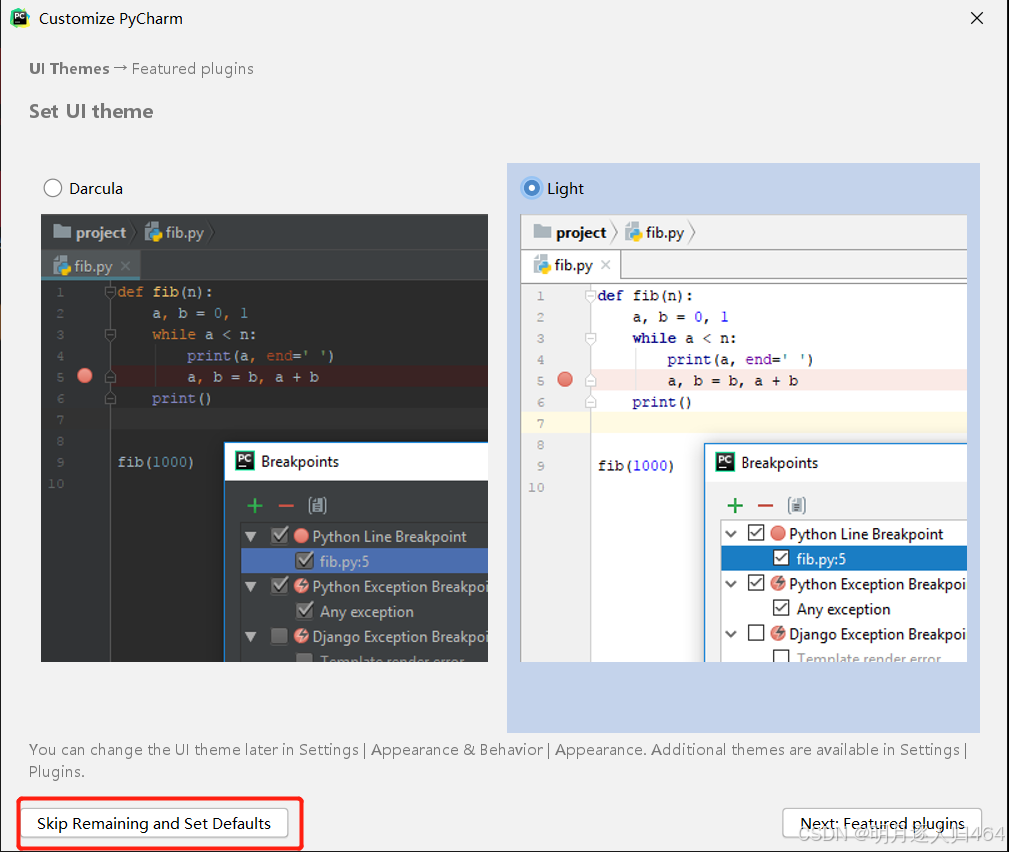The width and height of the screenshot is (1009, 852).
Task: Click the fib.py file icon in the breadcrumb
Action: [636, 232]
